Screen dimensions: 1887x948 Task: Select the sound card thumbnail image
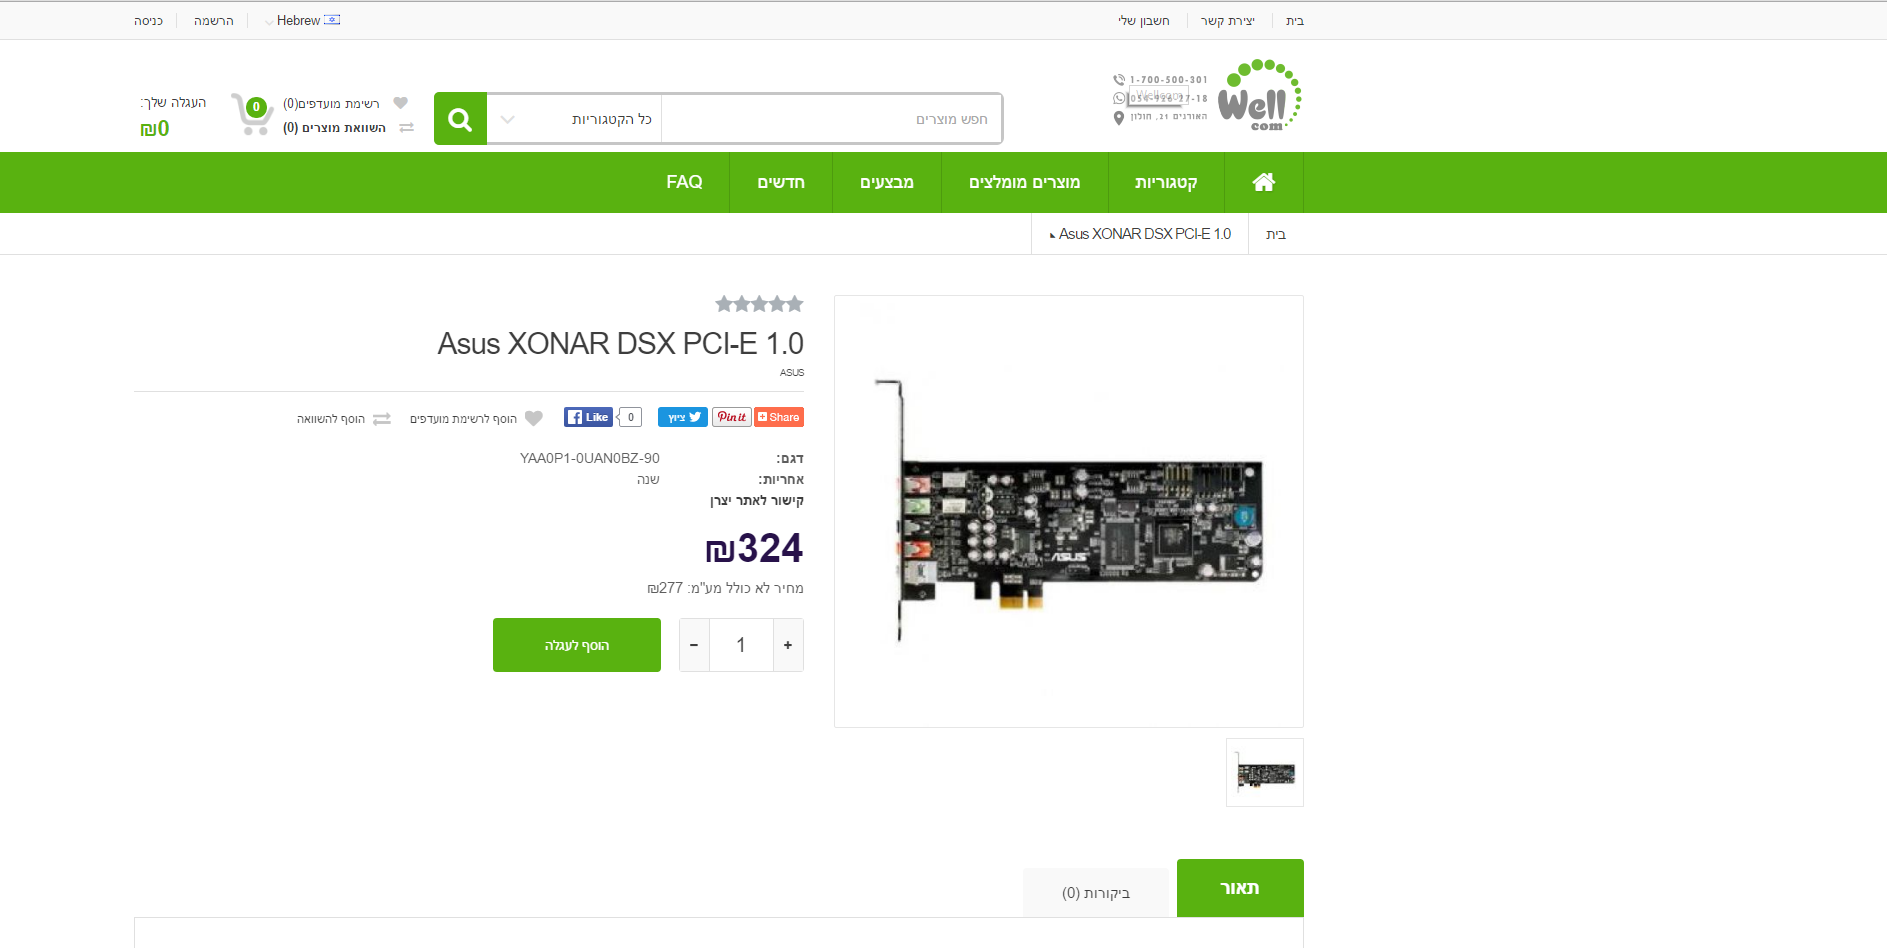(1265, 773)
